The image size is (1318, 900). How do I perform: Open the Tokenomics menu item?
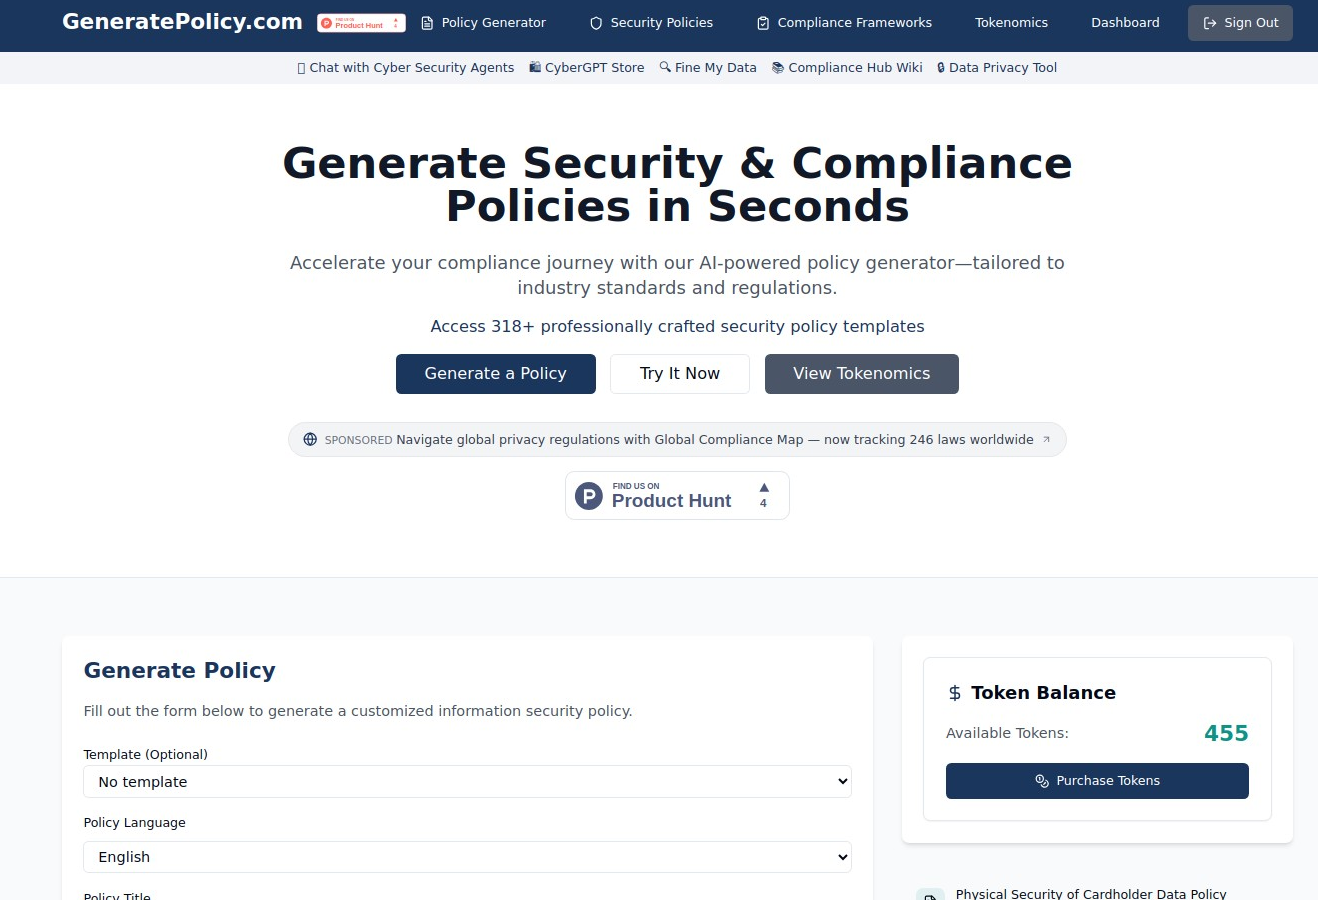pyautogui.click(x=1011, y=22)
